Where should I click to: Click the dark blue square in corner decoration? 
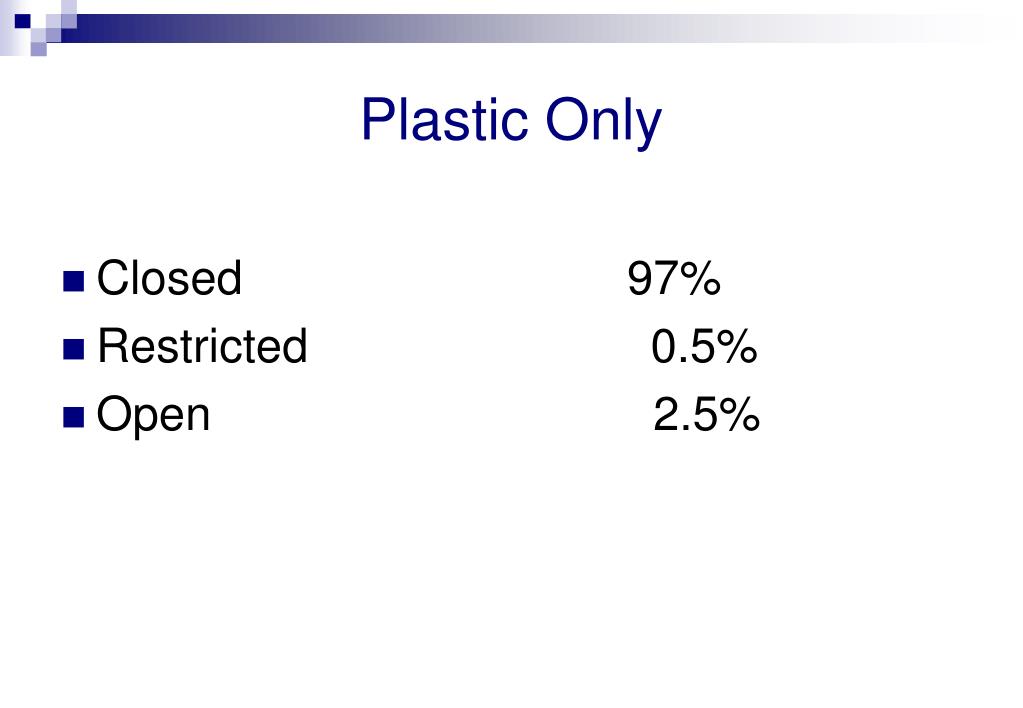click(x=23, y=20)
